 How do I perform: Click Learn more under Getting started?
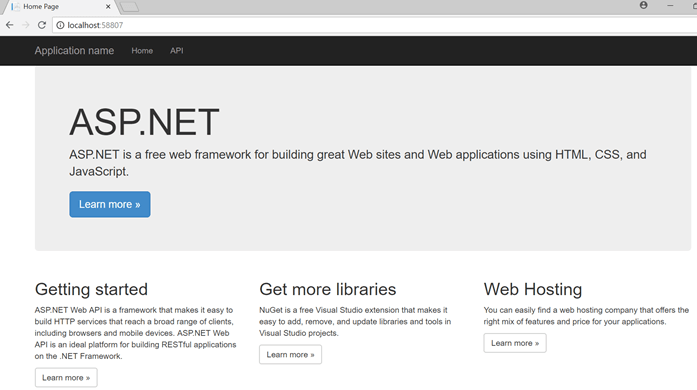point(66,378)
